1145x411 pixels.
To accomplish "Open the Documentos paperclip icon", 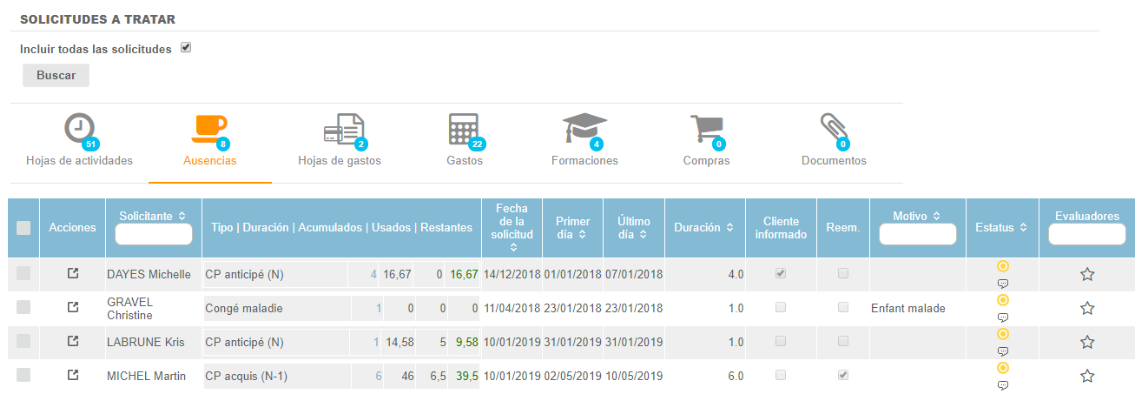I will click(x=833, y=129).
